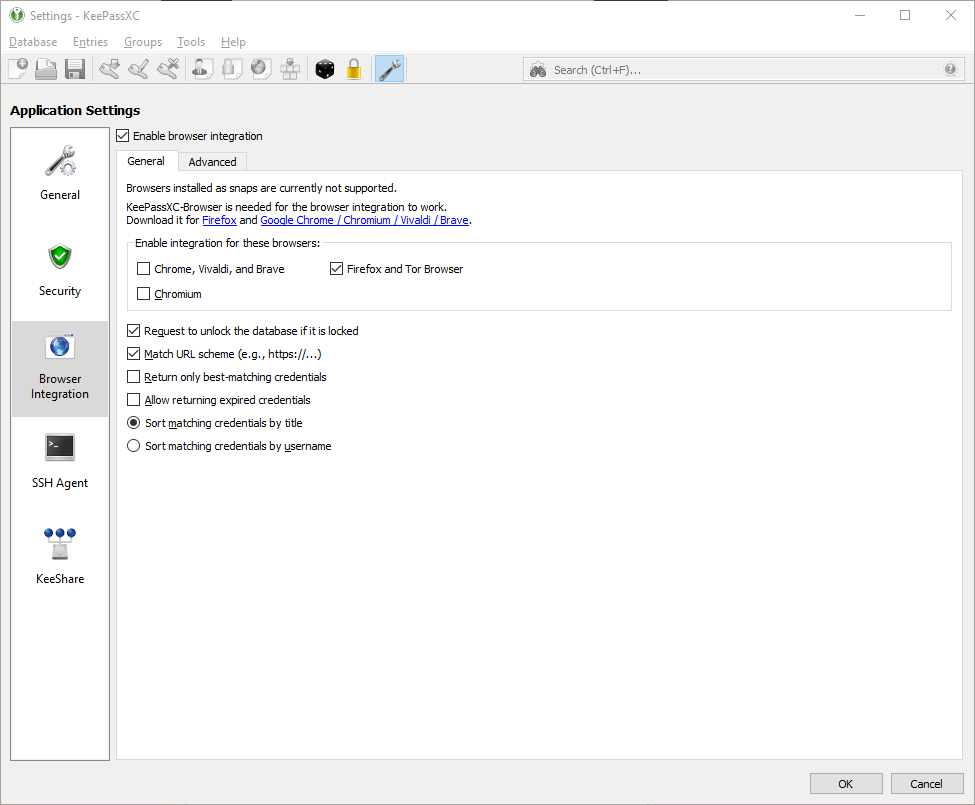Confirm settings with OK button
The height and width of the screenshot is (805, 975).
[846, 784]
